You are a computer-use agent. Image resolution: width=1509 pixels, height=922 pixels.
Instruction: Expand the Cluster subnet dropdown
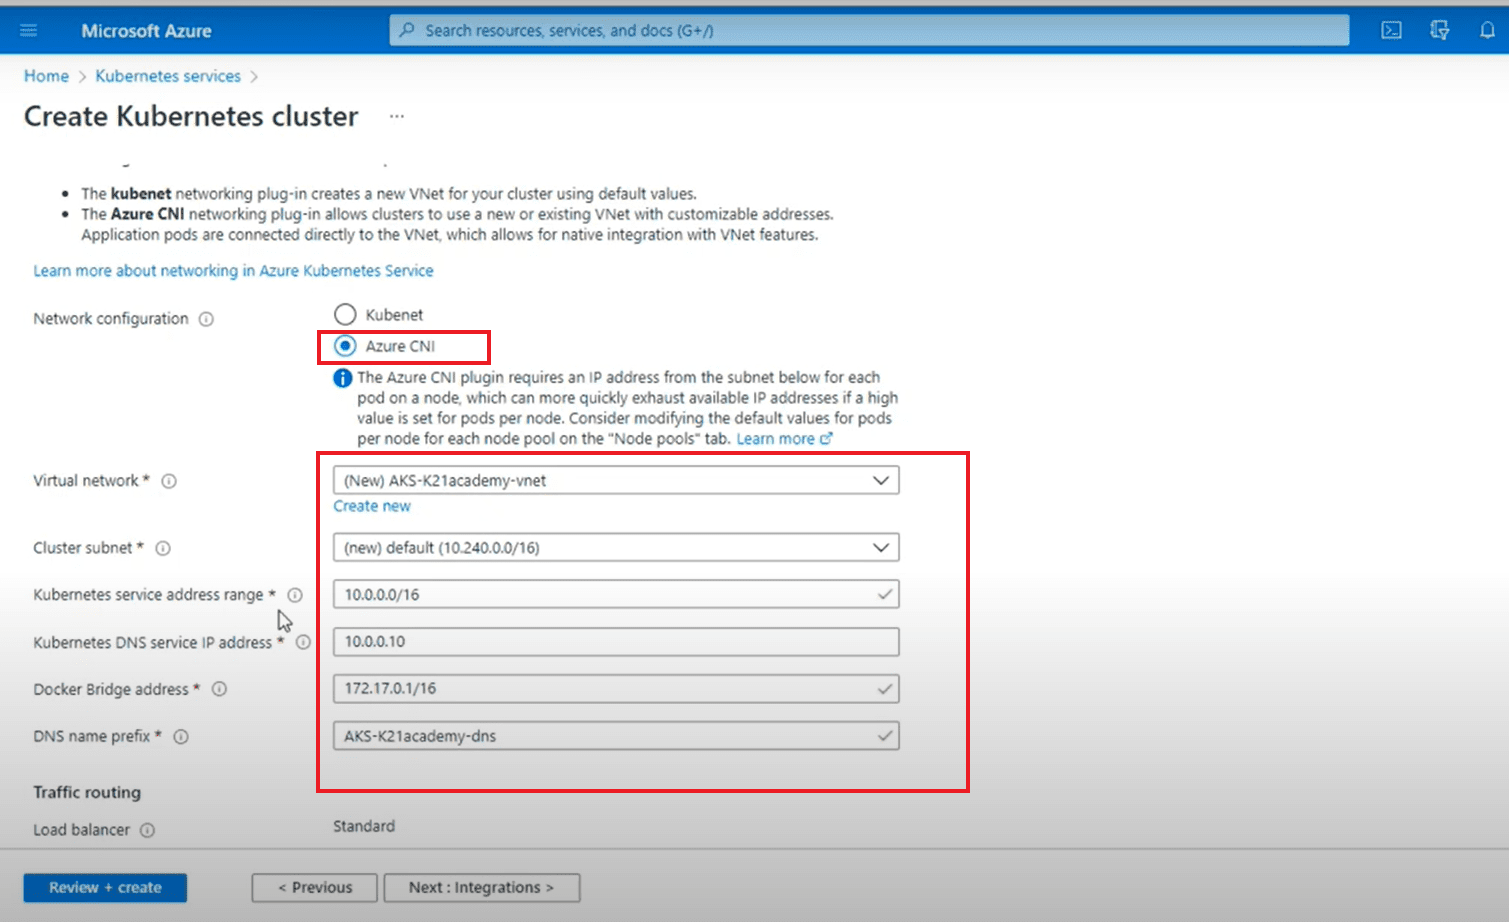615,548
